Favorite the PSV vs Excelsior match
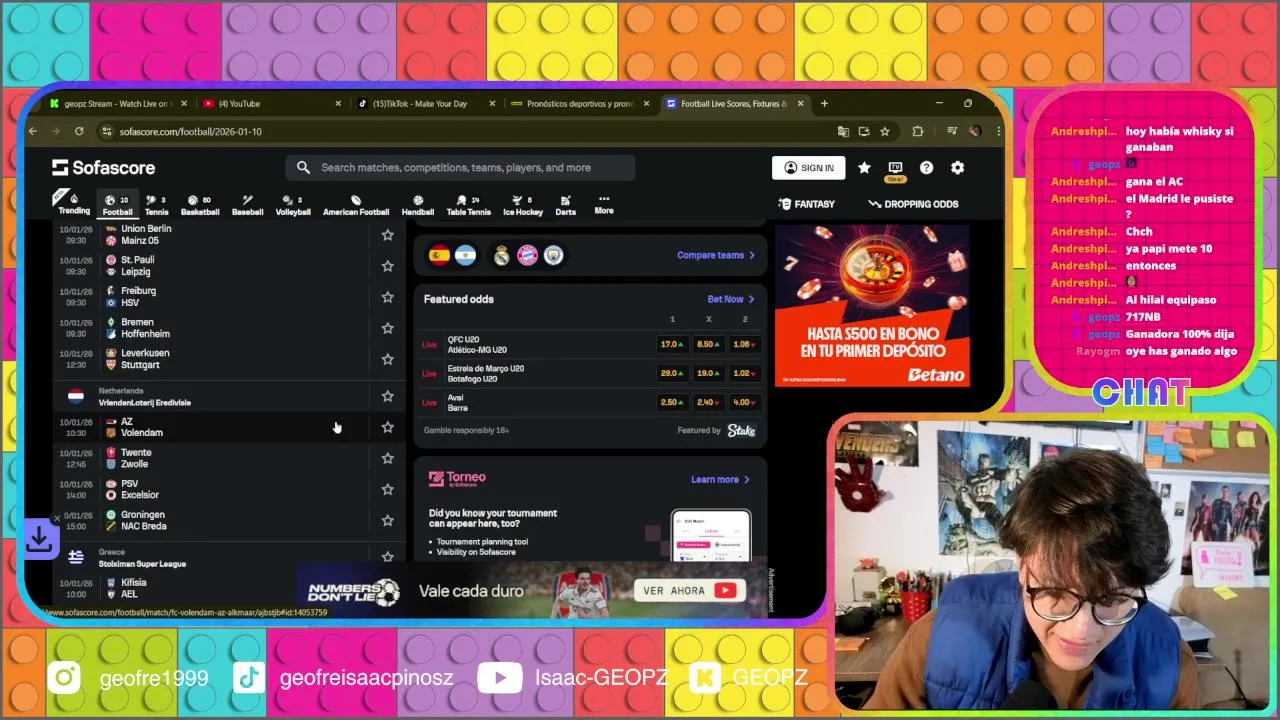 [x=387, y=489]
